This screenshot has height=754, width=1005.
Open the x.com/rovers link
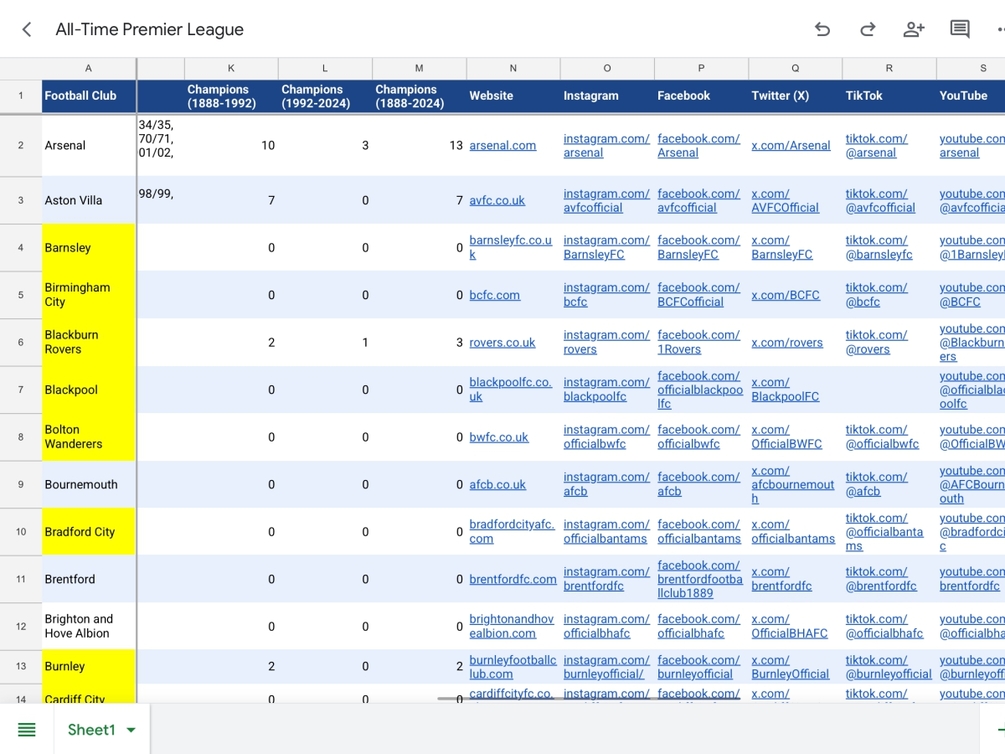(787, 343)
